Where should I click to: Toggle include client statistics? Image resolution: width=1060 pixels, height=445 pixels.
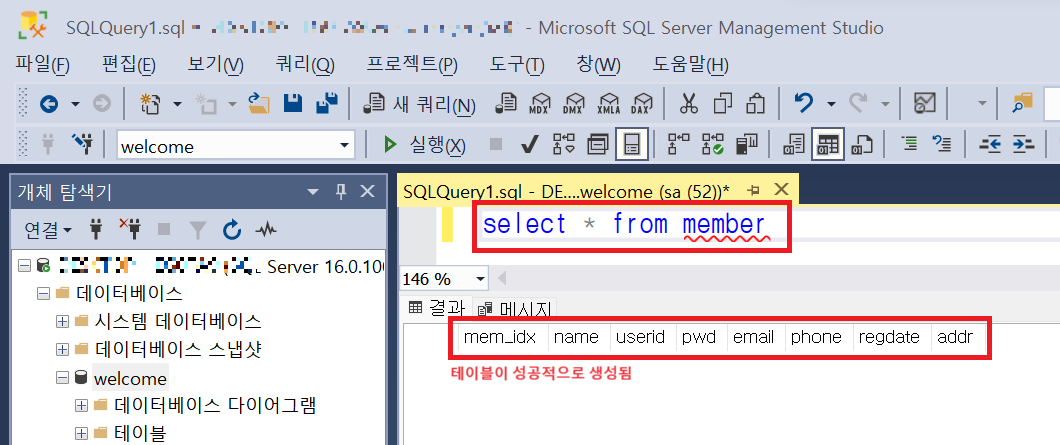[x=746, y=143]
